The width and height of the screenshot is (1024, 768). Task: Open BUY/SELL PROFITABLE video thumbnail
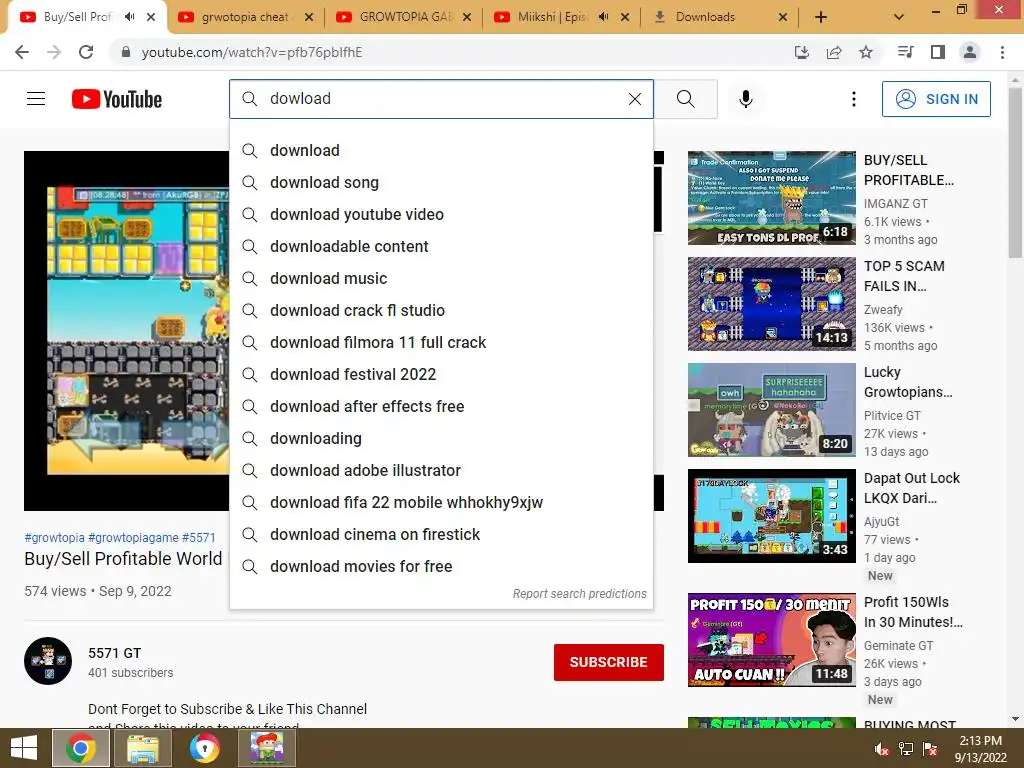(x=771, y=198)
